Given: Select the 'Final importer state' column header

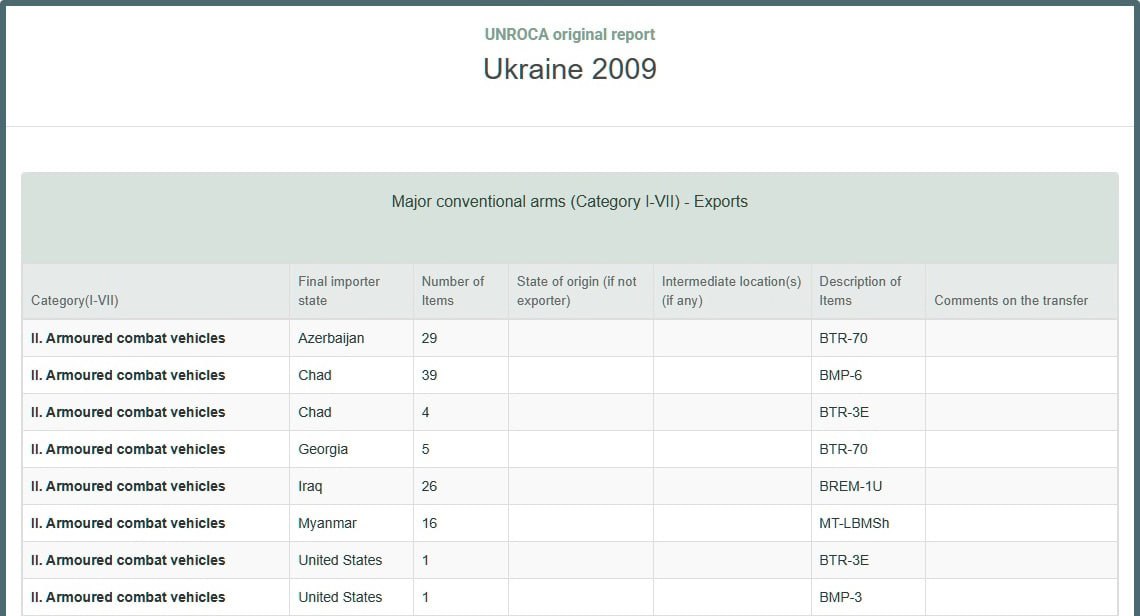Looking at the screenshot, I should 339,291.
